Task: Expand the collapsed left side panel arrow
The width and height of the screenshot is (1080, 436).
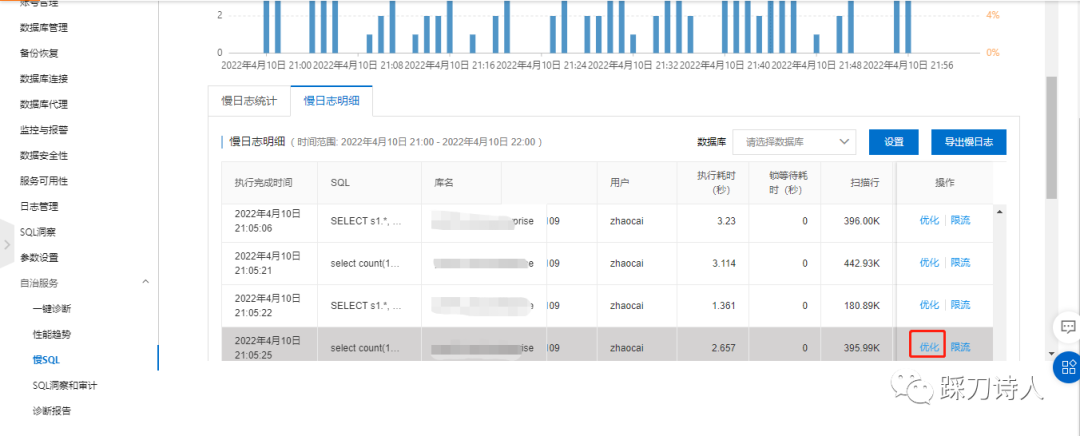Action: coord(7,244)
